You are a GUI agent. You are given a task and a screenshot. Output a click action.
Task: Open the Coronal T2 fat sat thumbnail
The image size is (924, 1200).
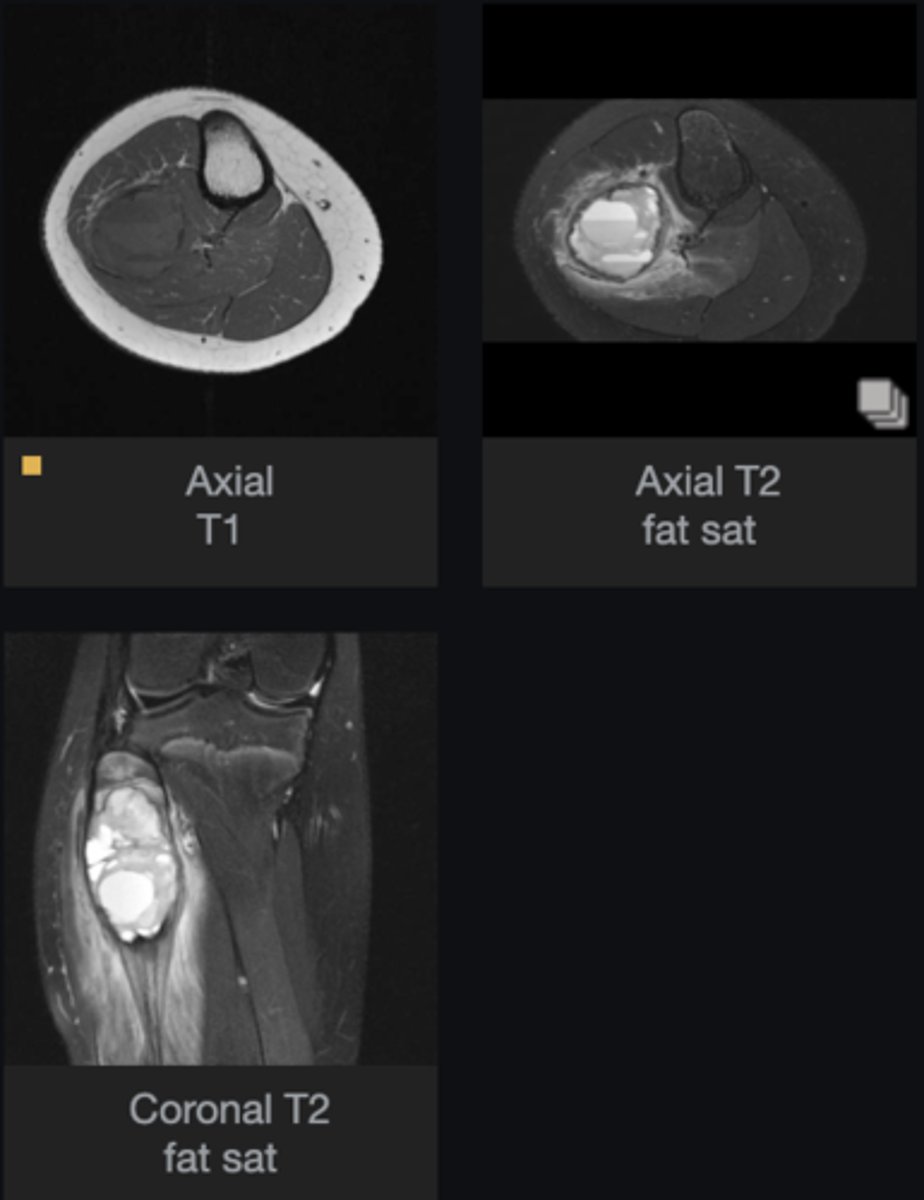[x=220, y=848]
